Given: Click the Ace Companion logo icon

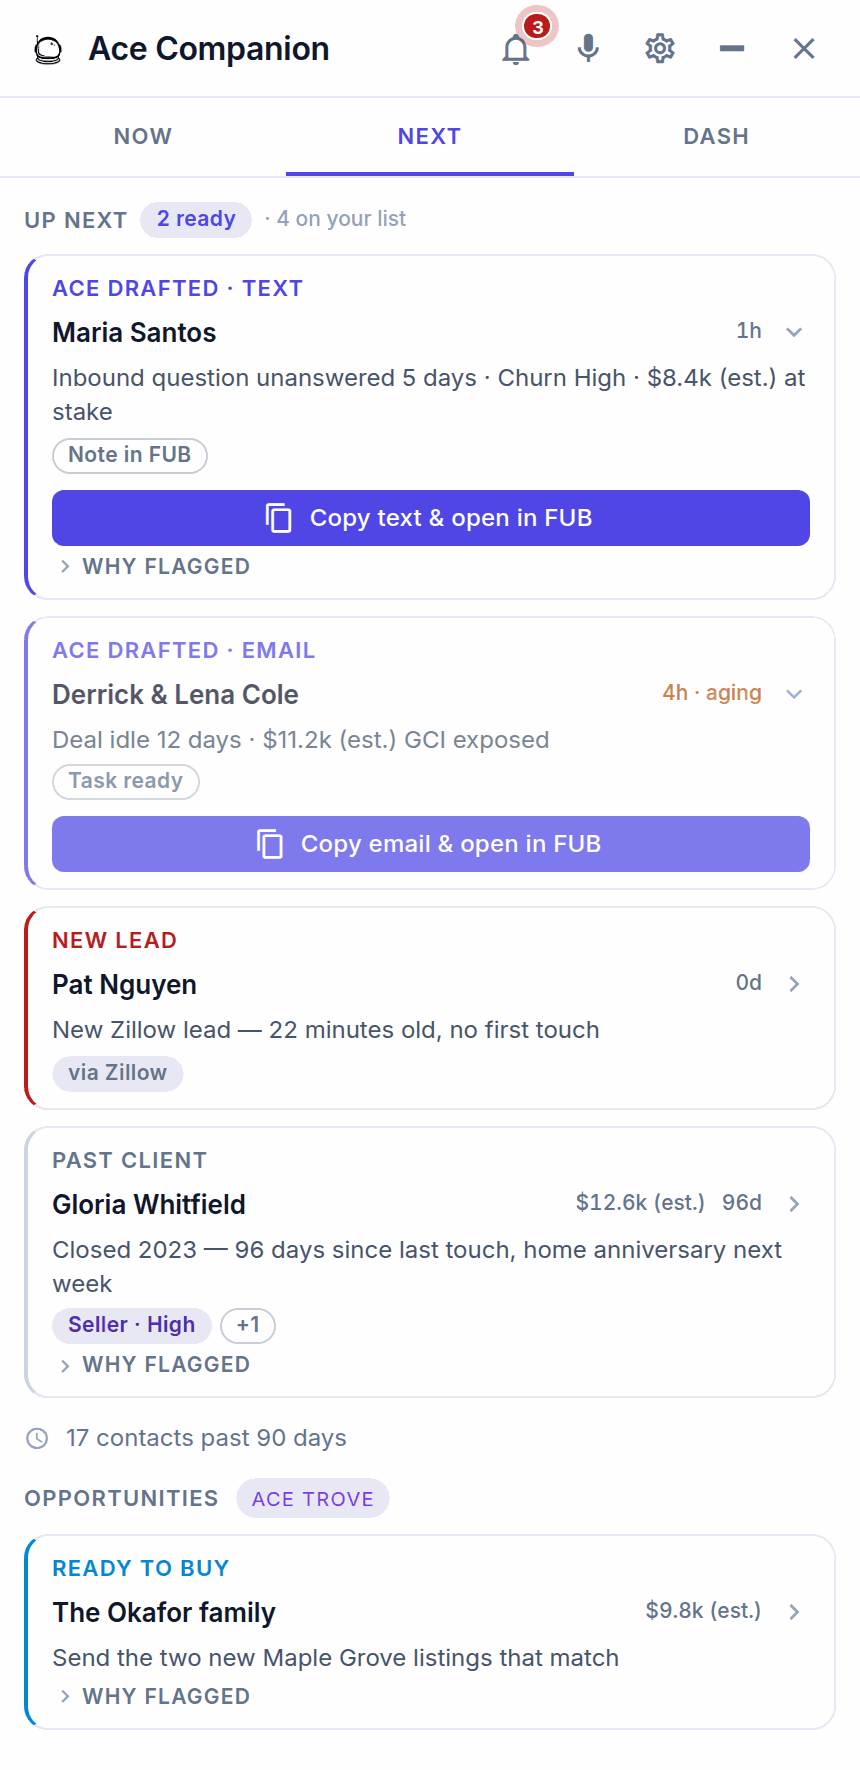Looking at the screenshot, I should tap(48, 49).
